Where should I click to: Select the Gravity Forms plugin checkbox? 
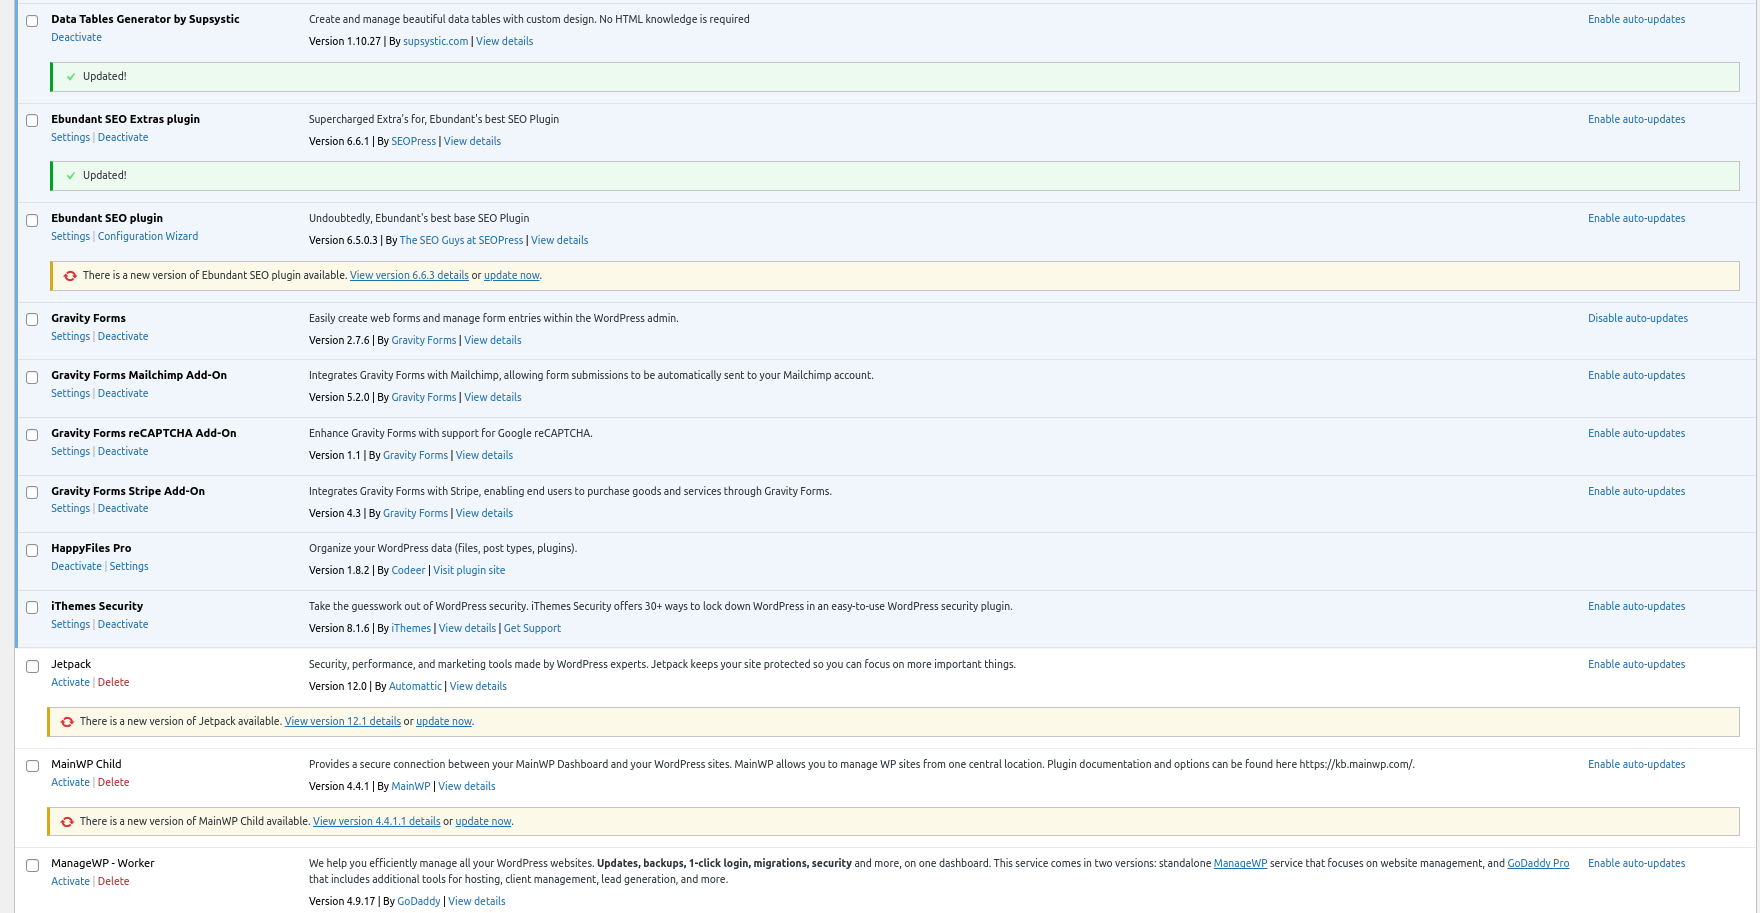(x=32, y=320)
